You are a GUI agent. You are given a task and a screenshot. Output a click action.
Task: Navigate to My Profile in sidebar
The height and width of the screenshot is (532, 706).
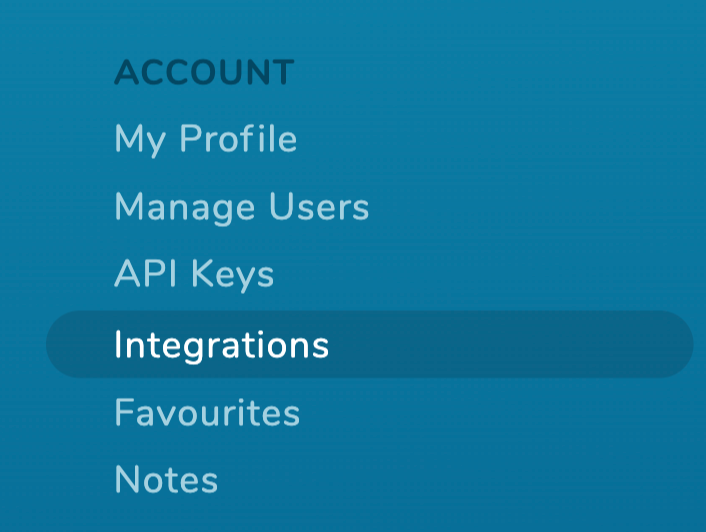206,139
